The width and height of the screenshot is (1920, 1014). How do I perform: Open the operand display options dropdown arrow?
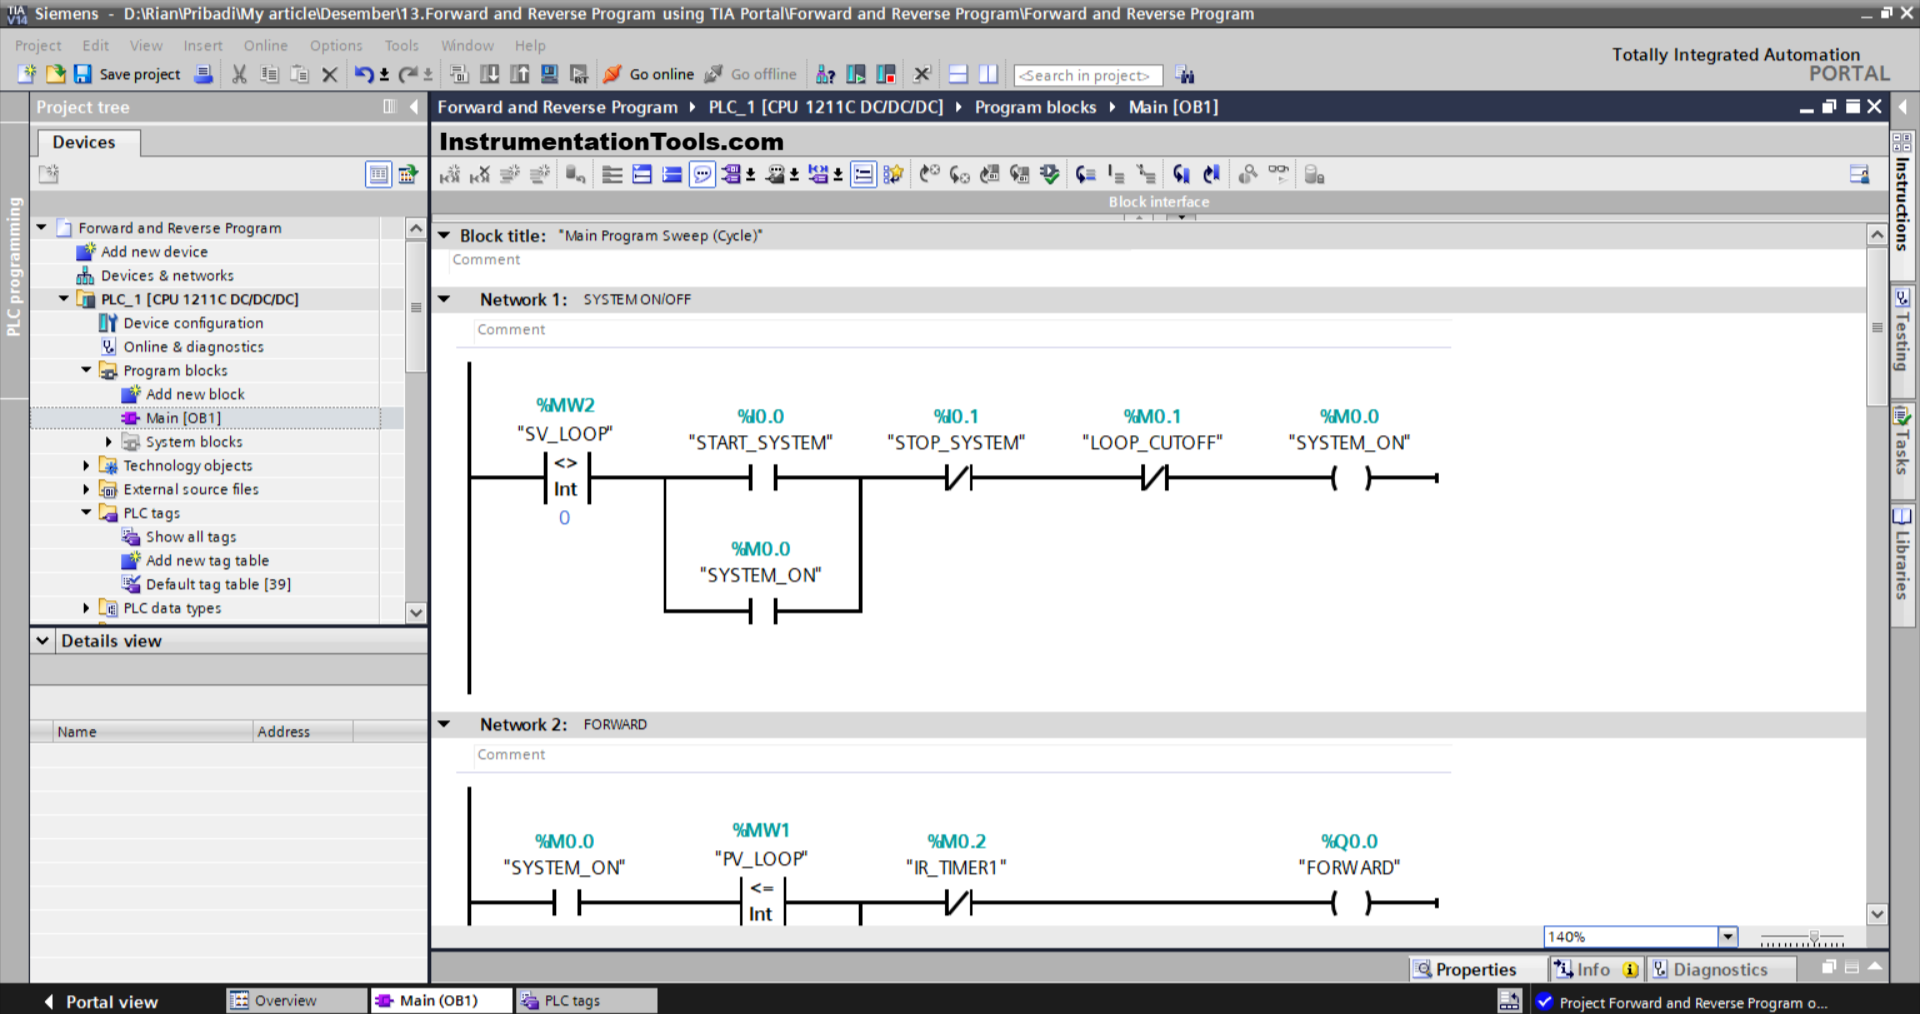click(x=751, y=175)
